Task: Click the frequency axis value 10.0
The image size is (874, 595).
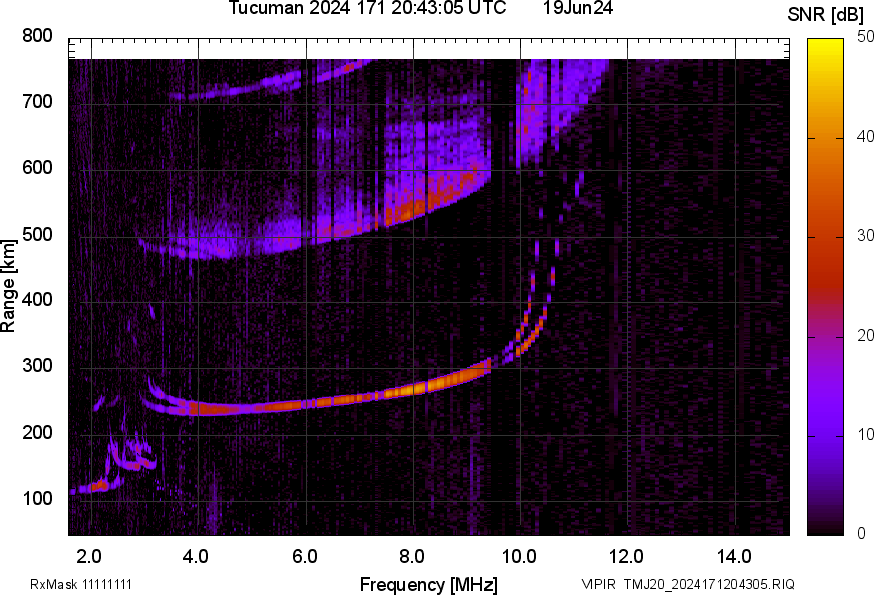Action: 519,556
